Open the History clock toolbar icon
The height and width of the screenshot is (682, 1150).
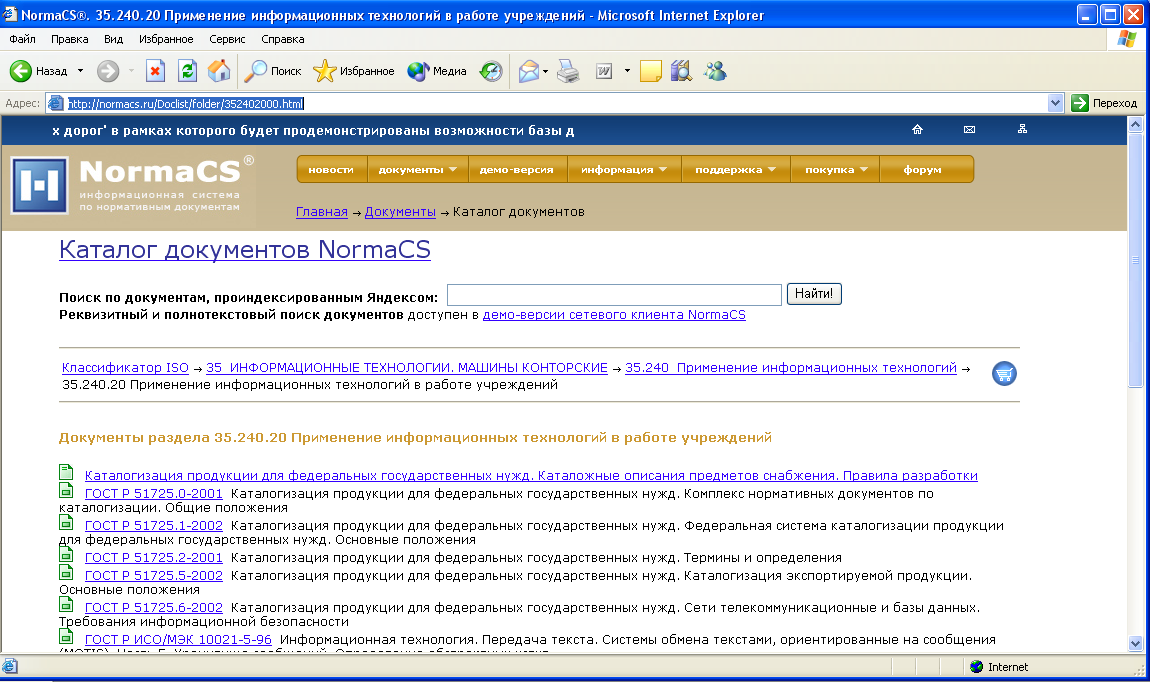point(491,71)
